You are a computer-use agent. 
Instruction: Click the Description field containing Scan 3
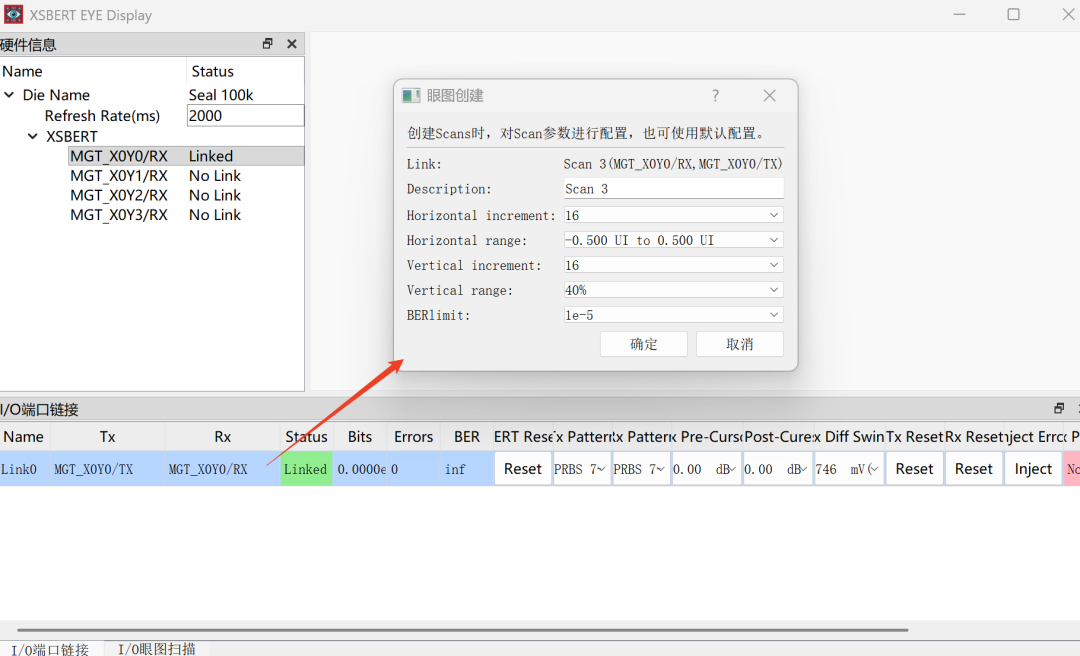[673, 189]
